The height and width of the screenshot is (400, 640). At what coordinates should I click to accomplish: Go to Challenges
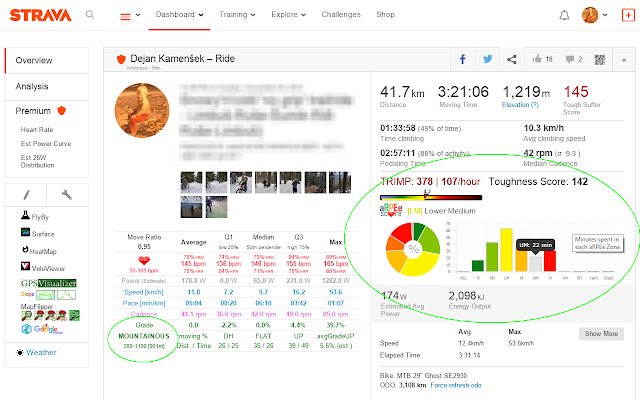point(341,15)
